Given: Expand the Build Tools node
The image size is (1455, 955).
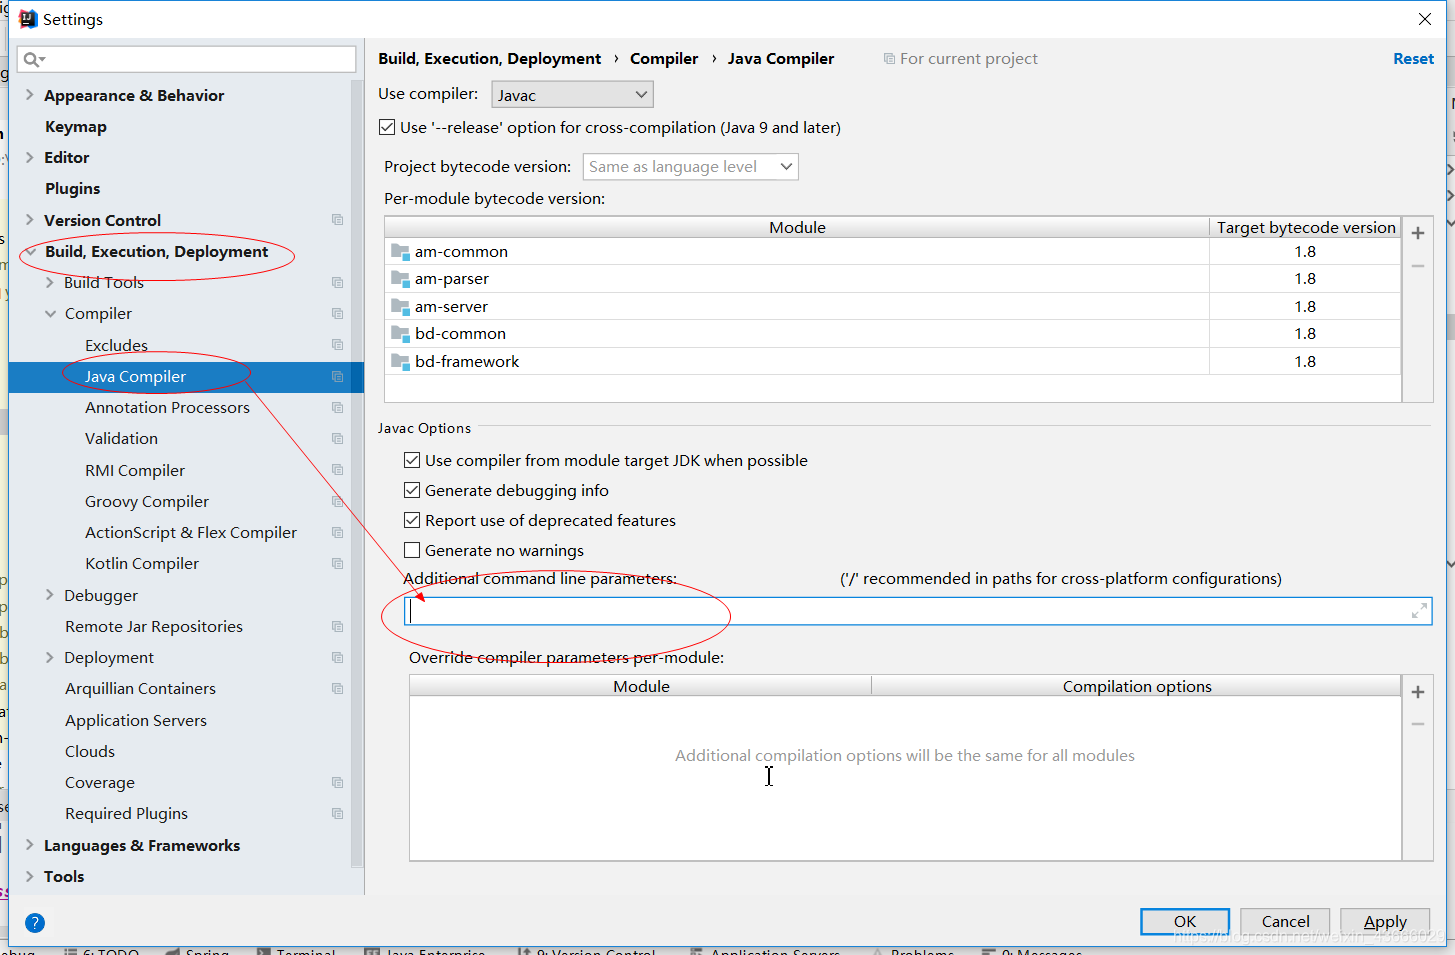Looking at the screenshot, I should click(x=50, y=283).
